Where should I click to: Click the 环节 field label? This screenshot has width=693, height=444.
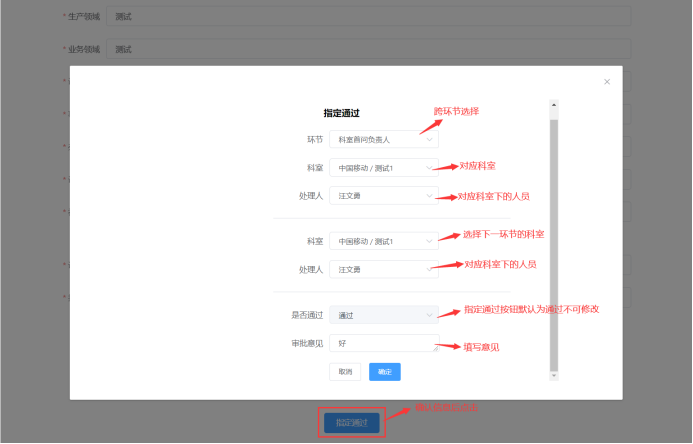pos(315,140)
